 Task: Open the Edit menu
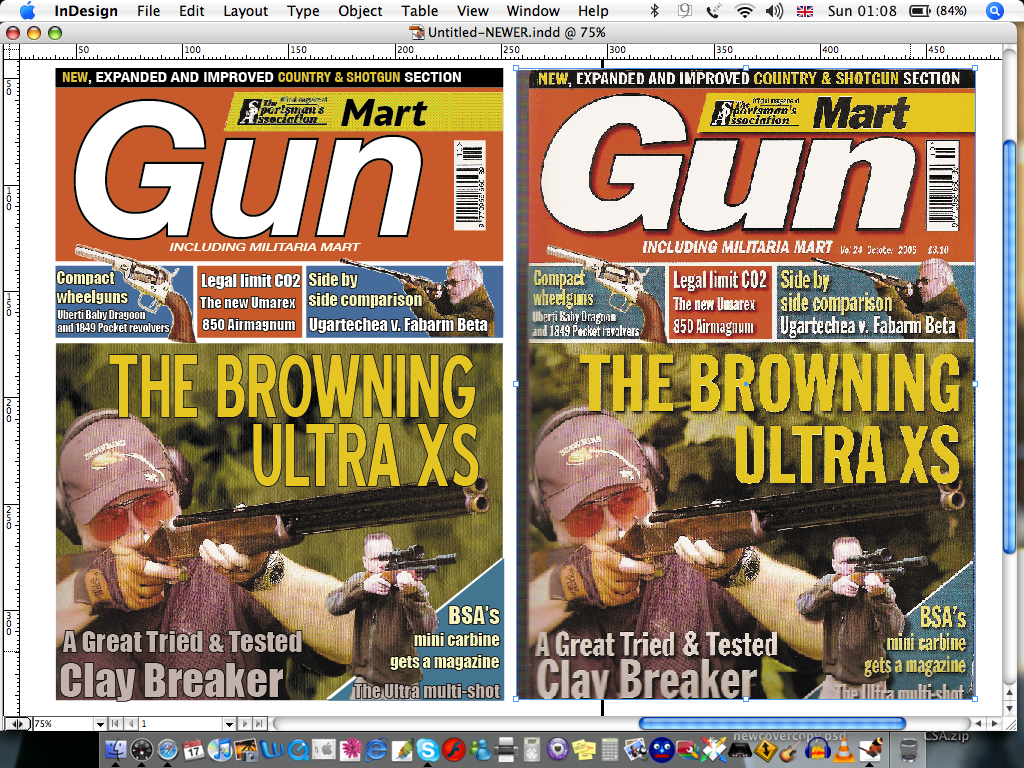click(x=191, y=10)
